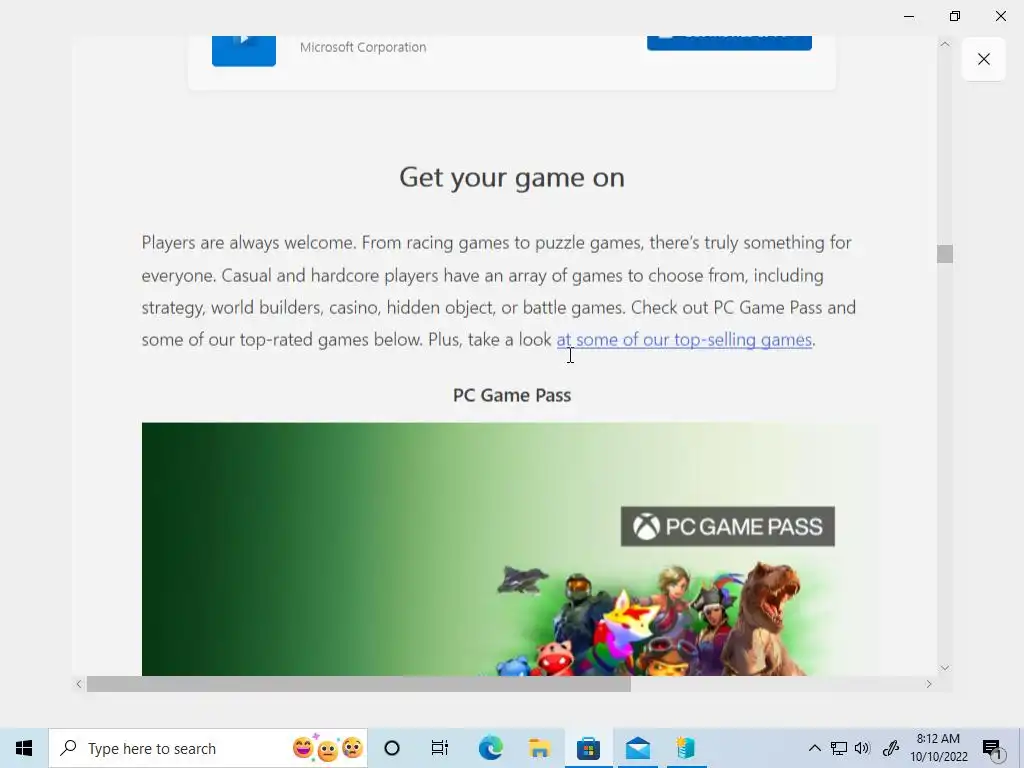The width and height of the screenshot is (1024, 768).
Task: Open Mail app from taskbar
Action: (637, 748)
